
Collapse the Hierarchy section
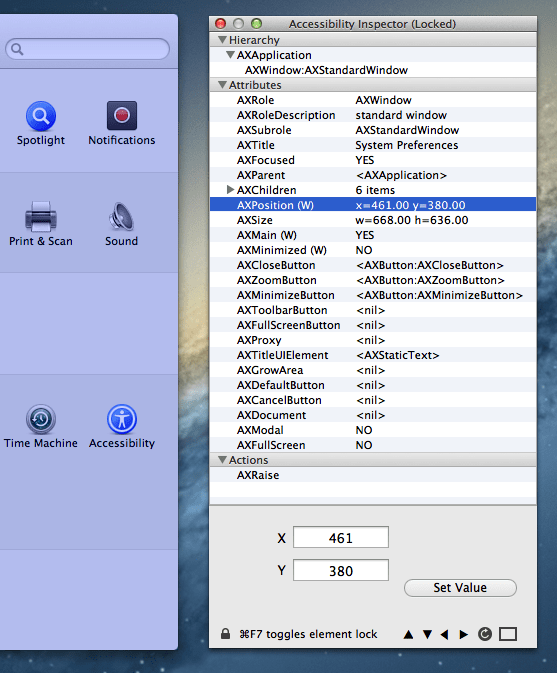(222, 40)
